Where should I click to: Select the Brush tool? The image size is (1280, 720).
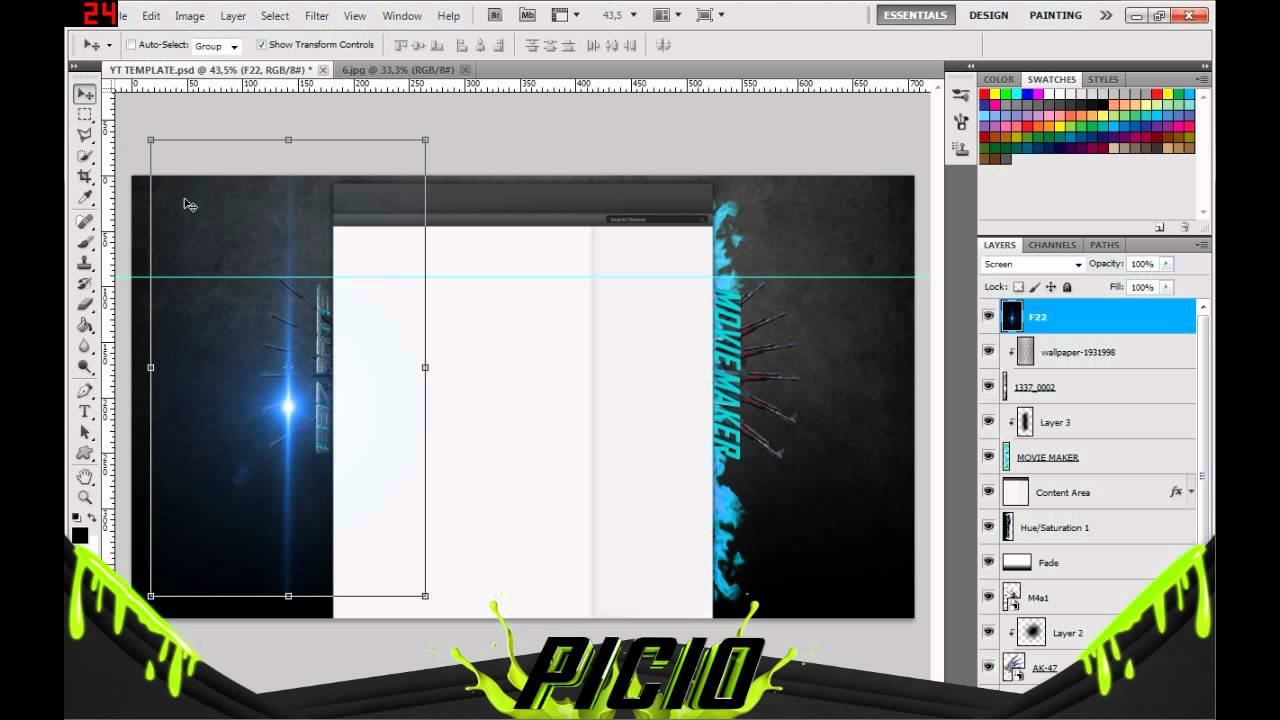point(85,242)
